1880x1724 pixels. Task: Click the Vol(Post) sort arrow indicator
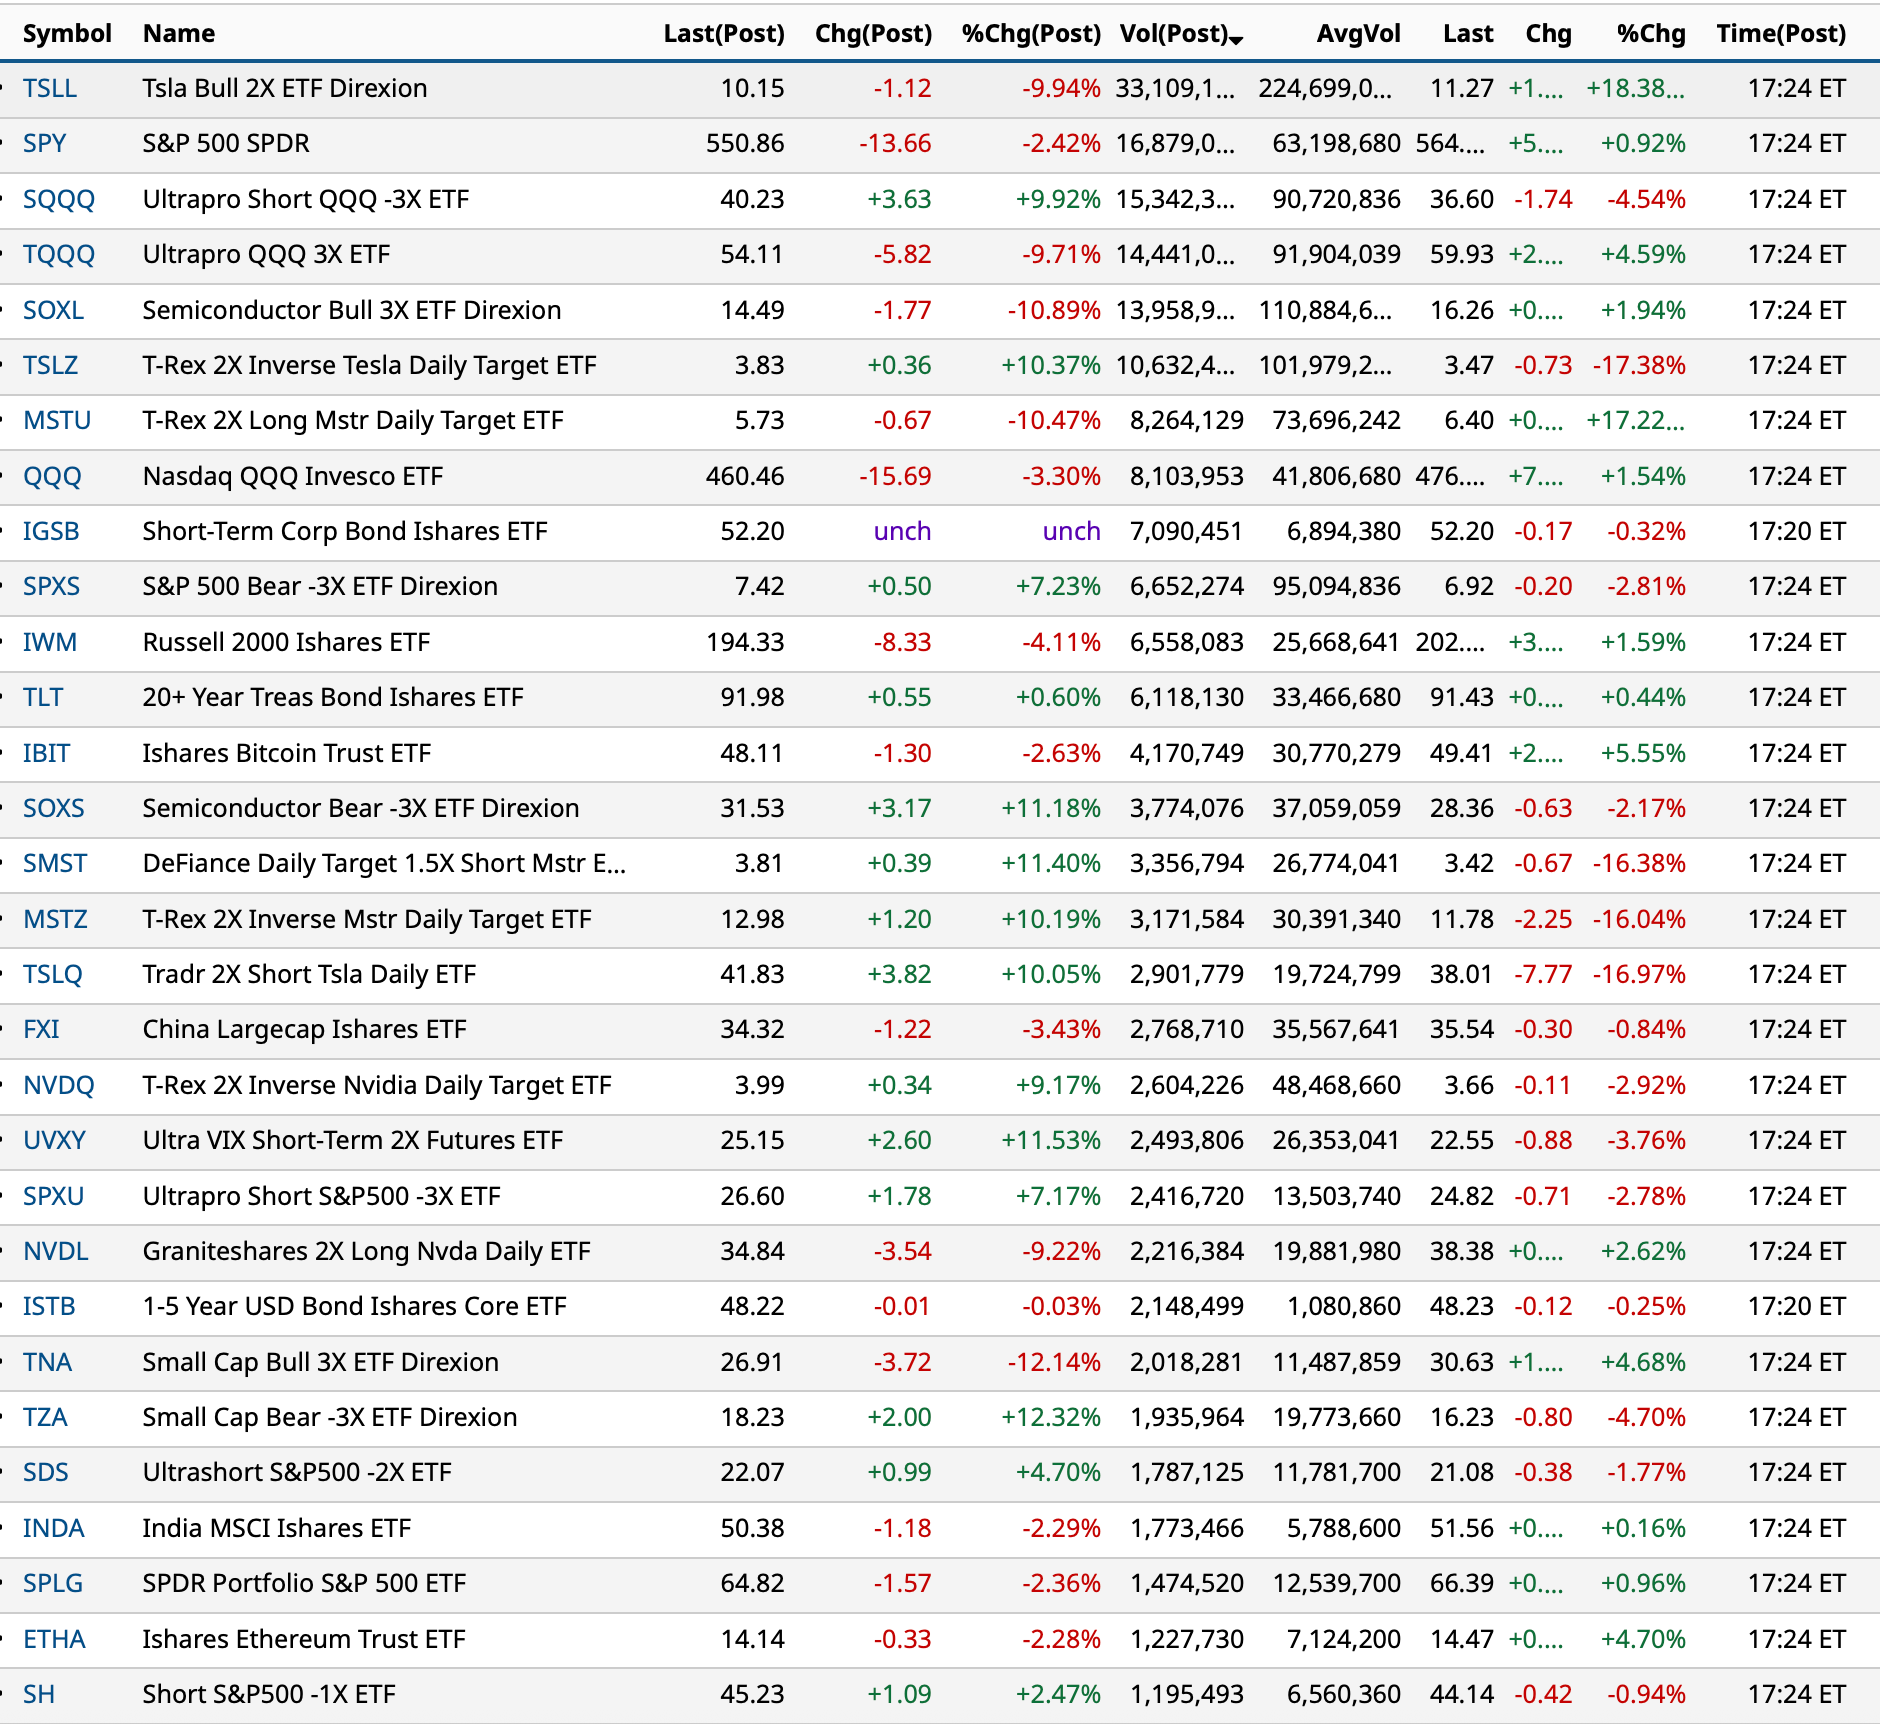pyautogui.click(x=1236, y=39)
